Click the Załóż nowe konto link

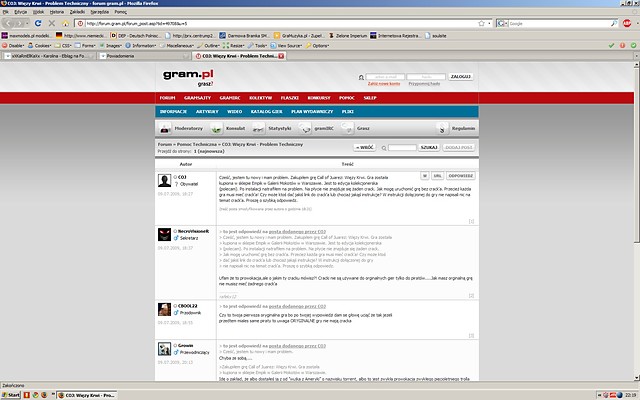[384, 84]
